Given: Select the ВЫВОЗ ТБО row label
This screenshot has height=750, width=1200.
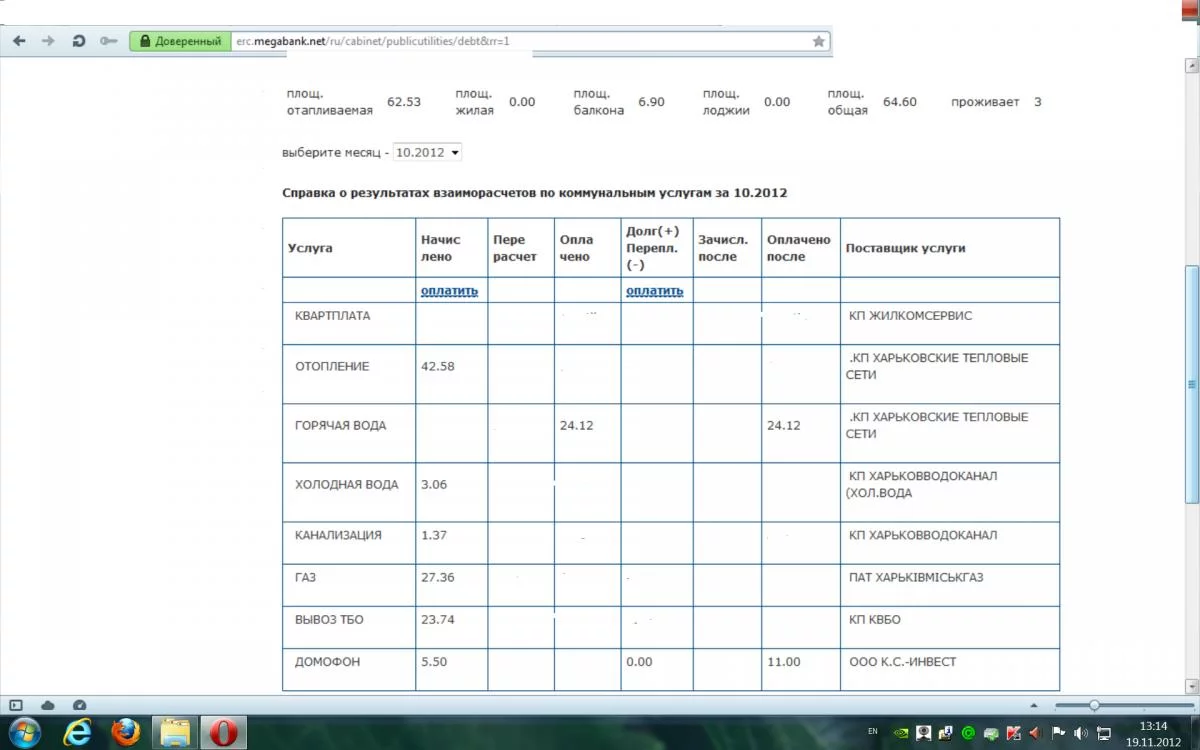Looking at the screenshot, I should point(329,619).
